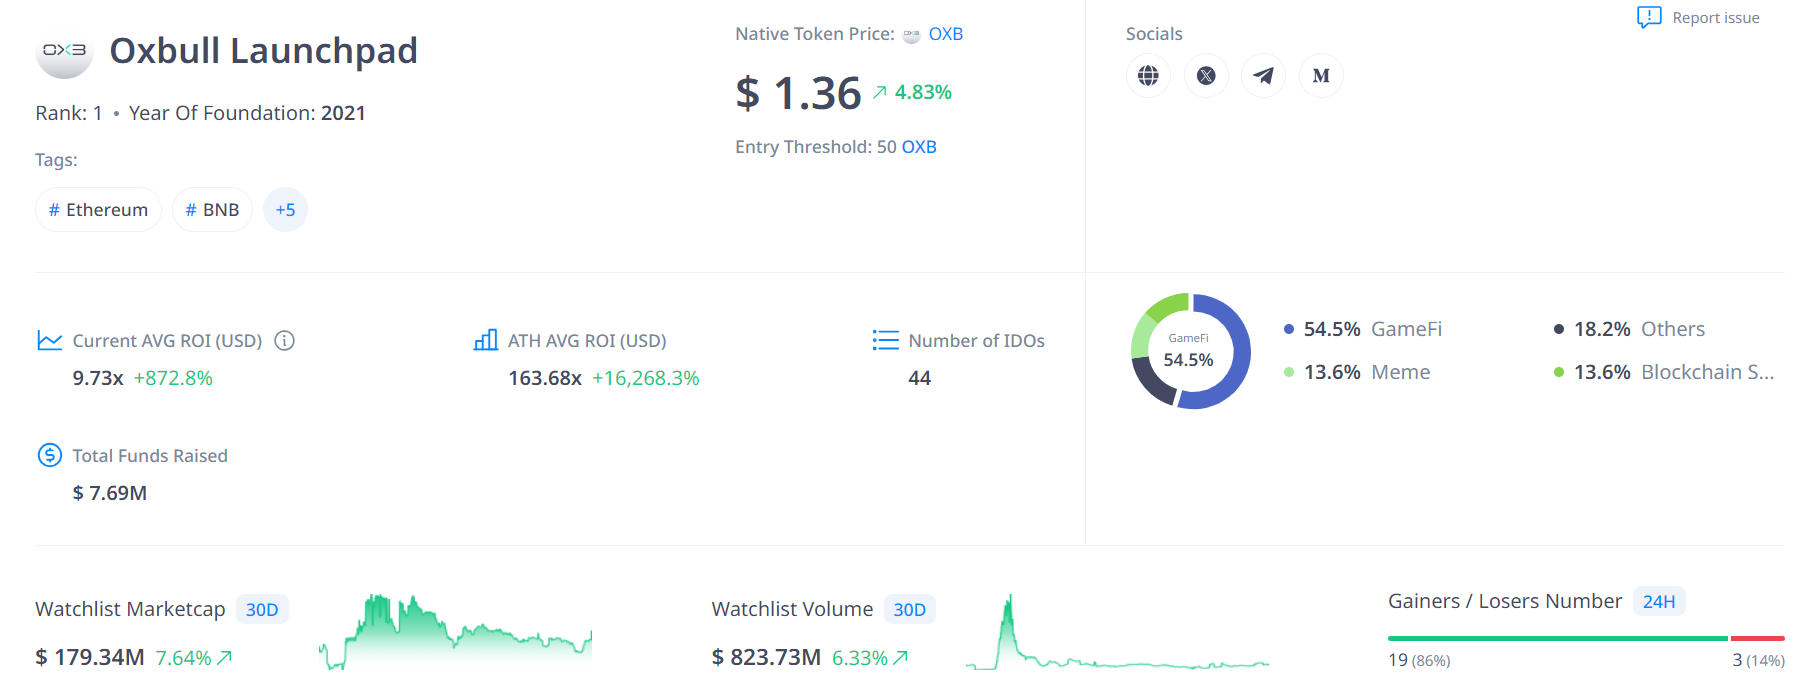Open the 30D dropdown for Watchlist Marketcap
Viewport: 1797px width, 697px height.
[262, 610]
